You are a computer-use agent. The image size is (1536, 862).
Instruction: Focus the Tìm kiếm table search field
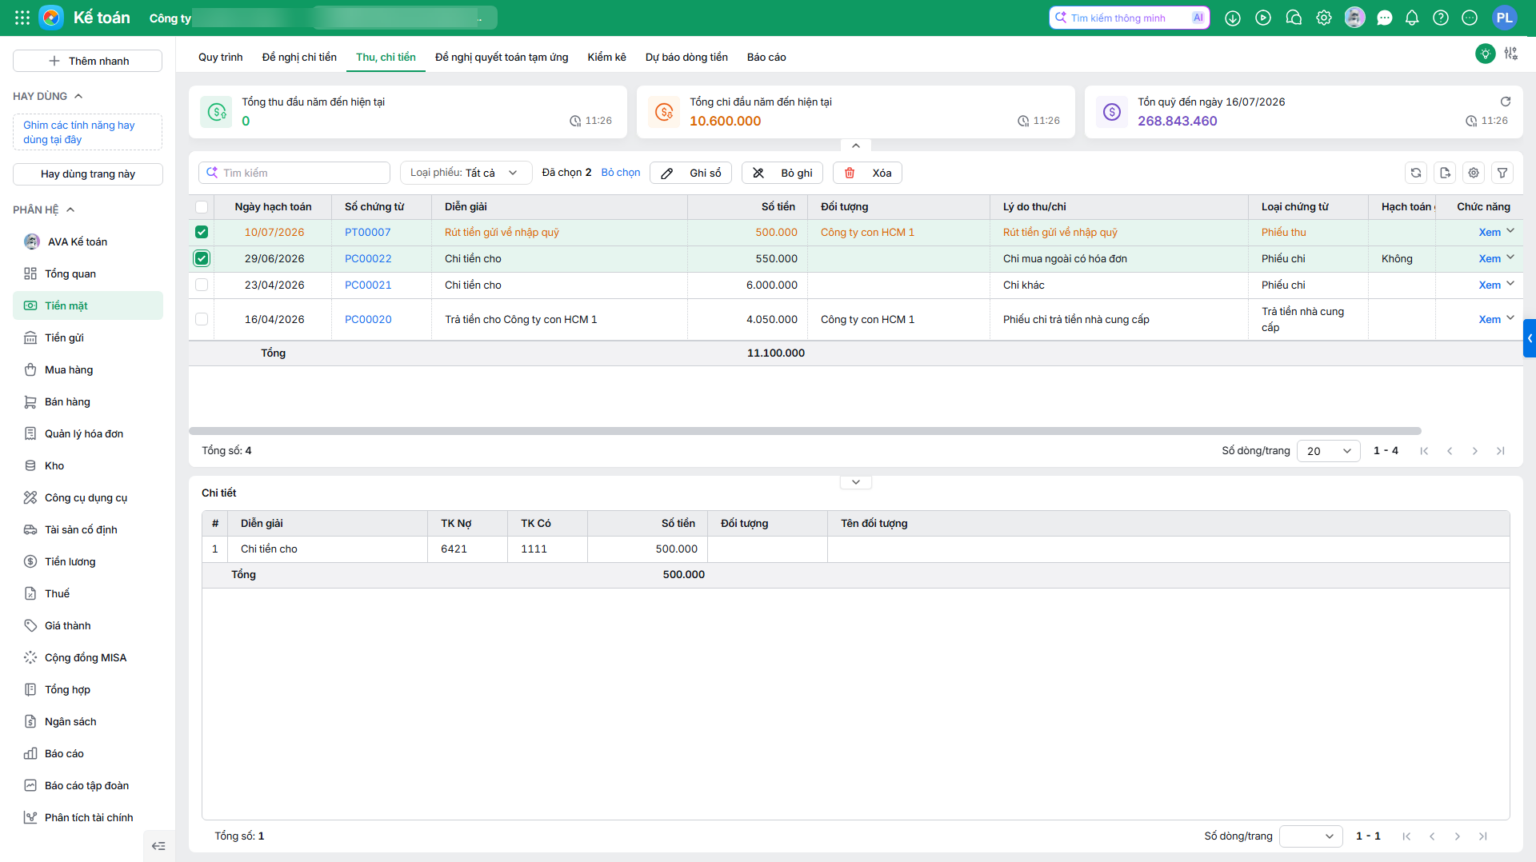[x=294, y=173]
